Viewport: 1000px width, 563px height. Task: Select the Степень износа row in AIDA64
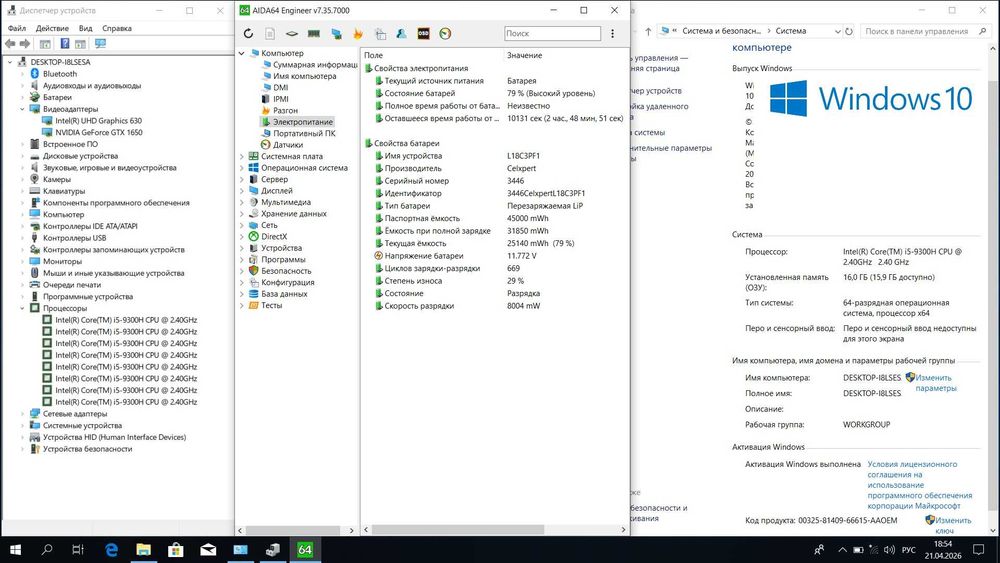coord(495,281)
